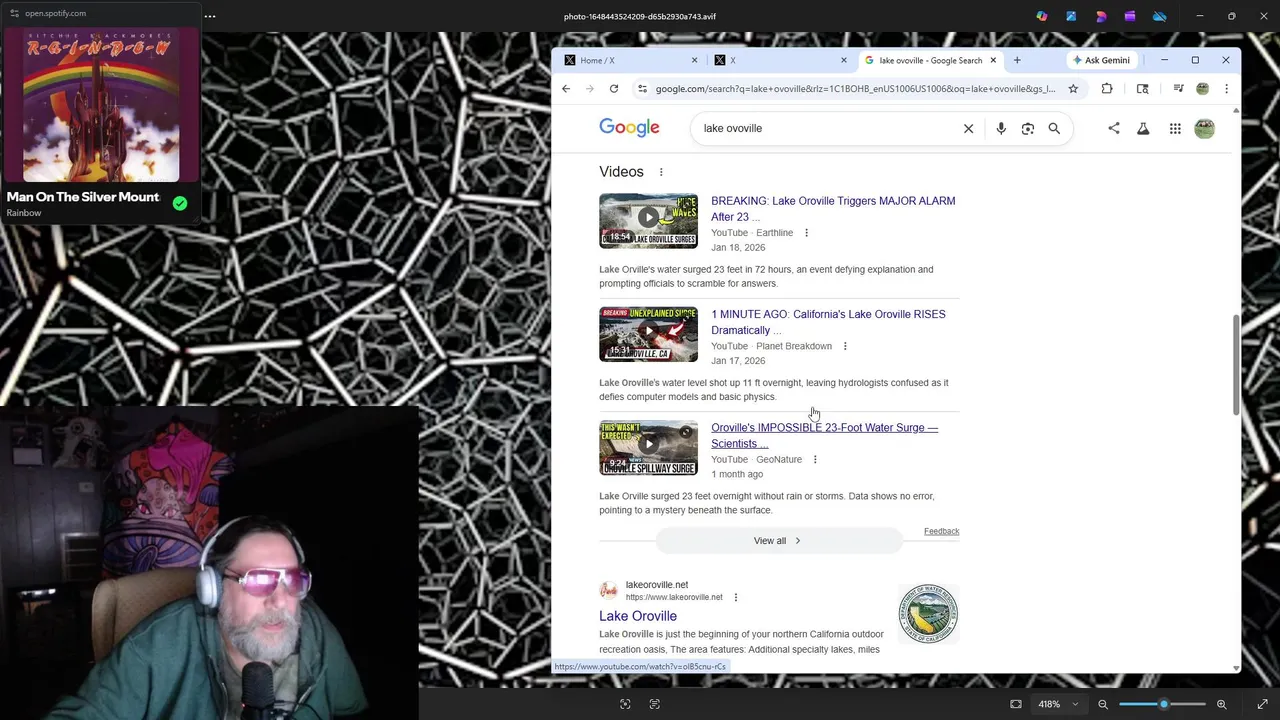Close the Home / X tab
The image size is (1280, 720).
click(695, 60)
